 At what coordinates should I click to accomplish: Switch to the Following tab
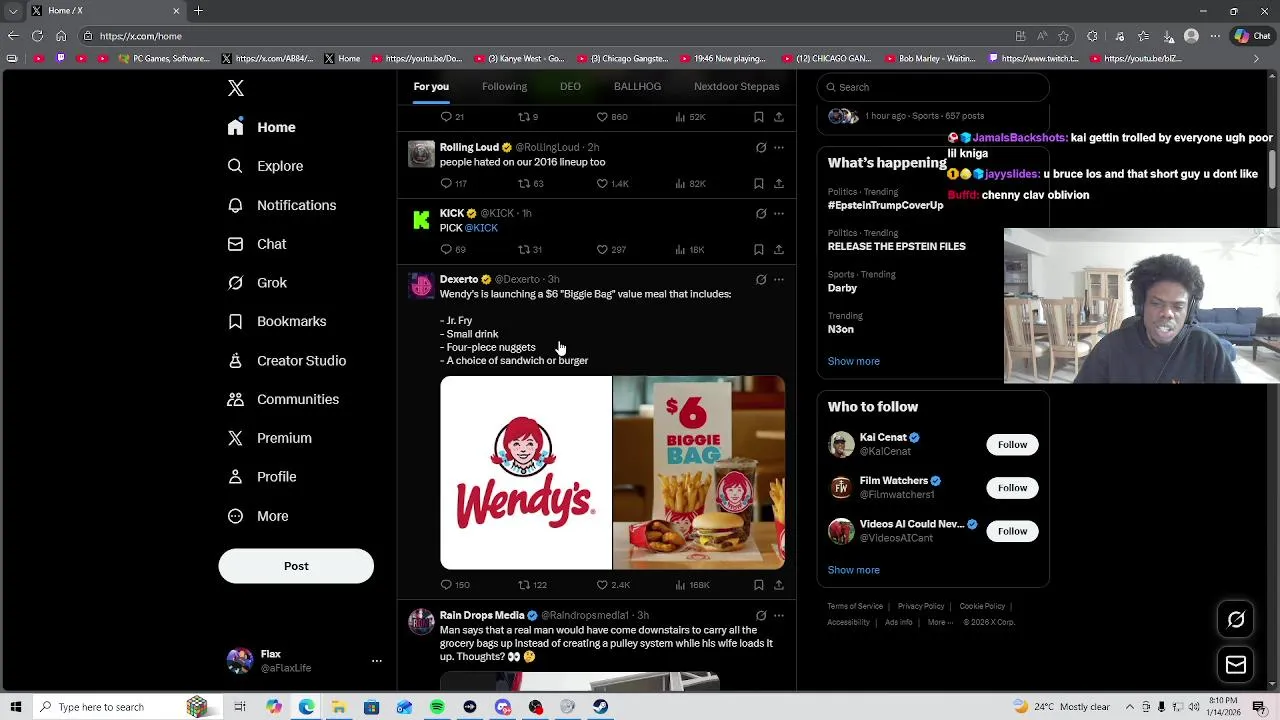click(x=504, y=87)
